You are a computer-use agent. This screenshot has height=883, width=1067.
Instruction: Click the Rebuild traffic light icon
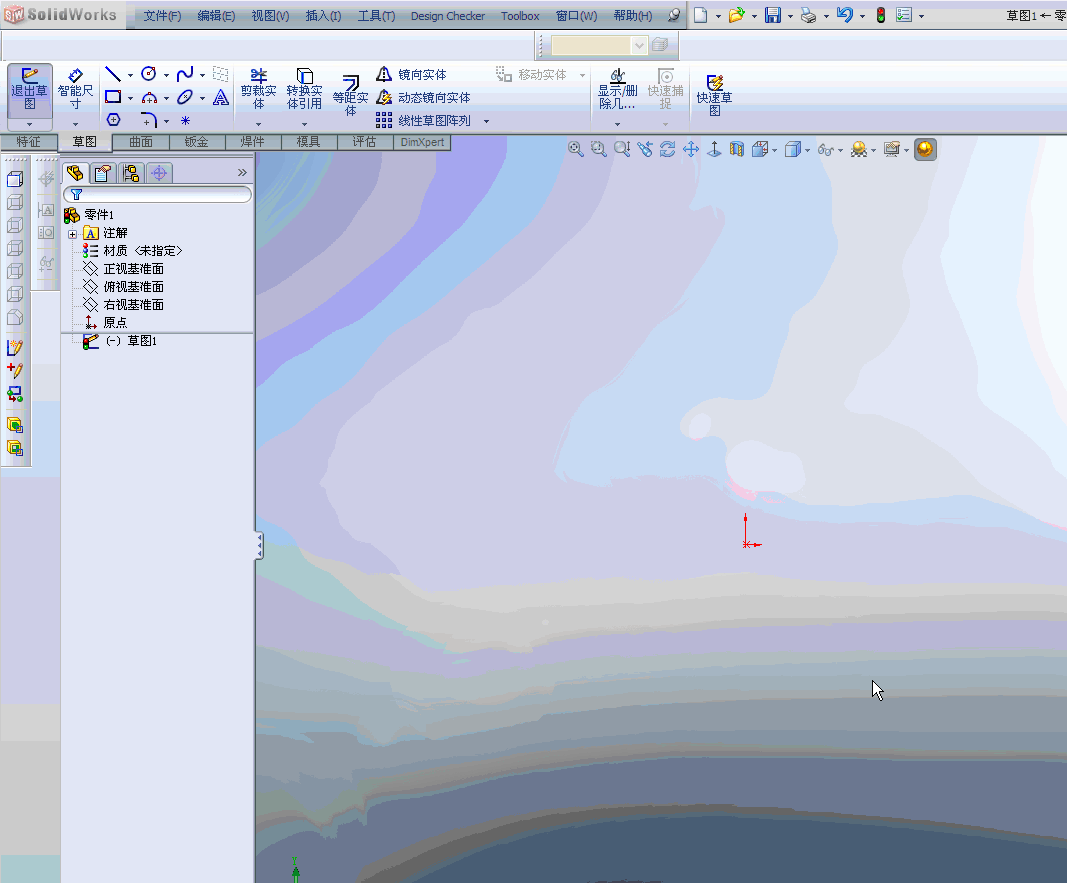pos(881,15)
